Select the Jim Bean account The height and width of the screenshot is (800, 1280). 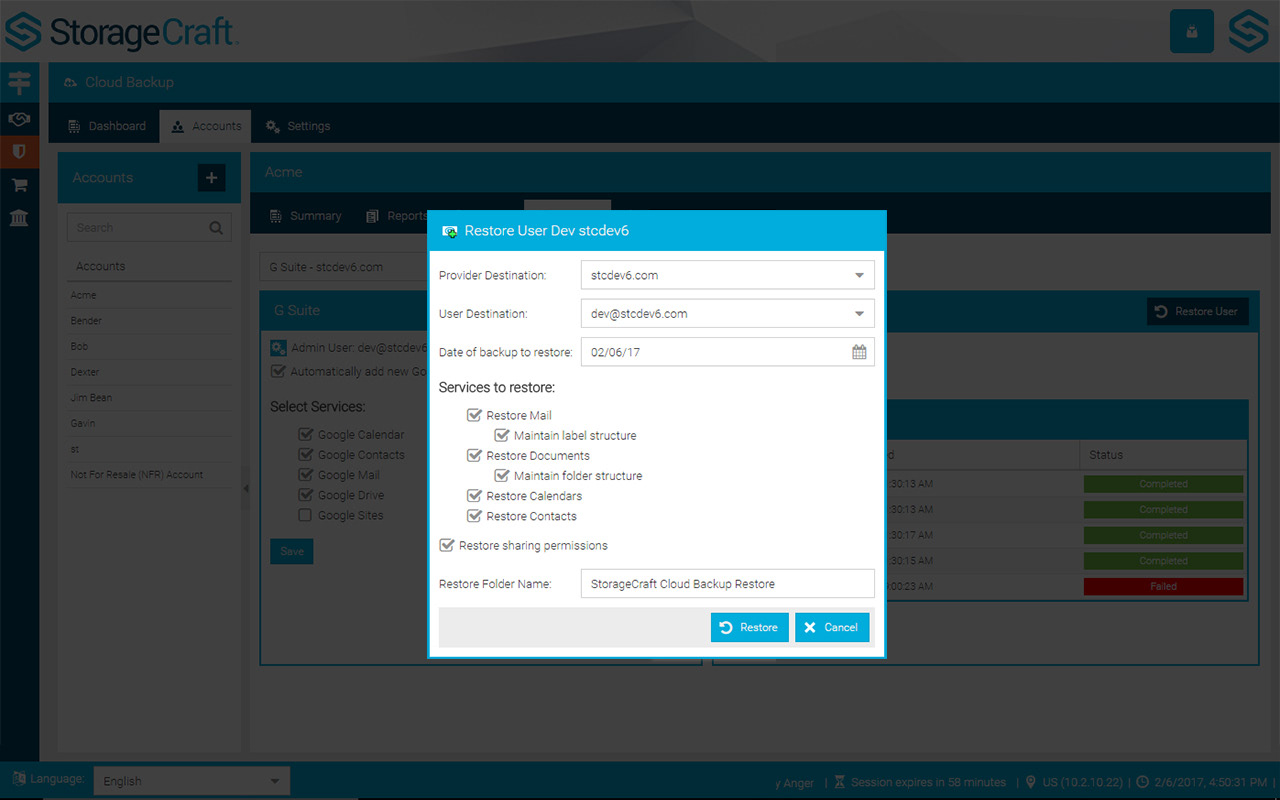(x=149, y=398)
